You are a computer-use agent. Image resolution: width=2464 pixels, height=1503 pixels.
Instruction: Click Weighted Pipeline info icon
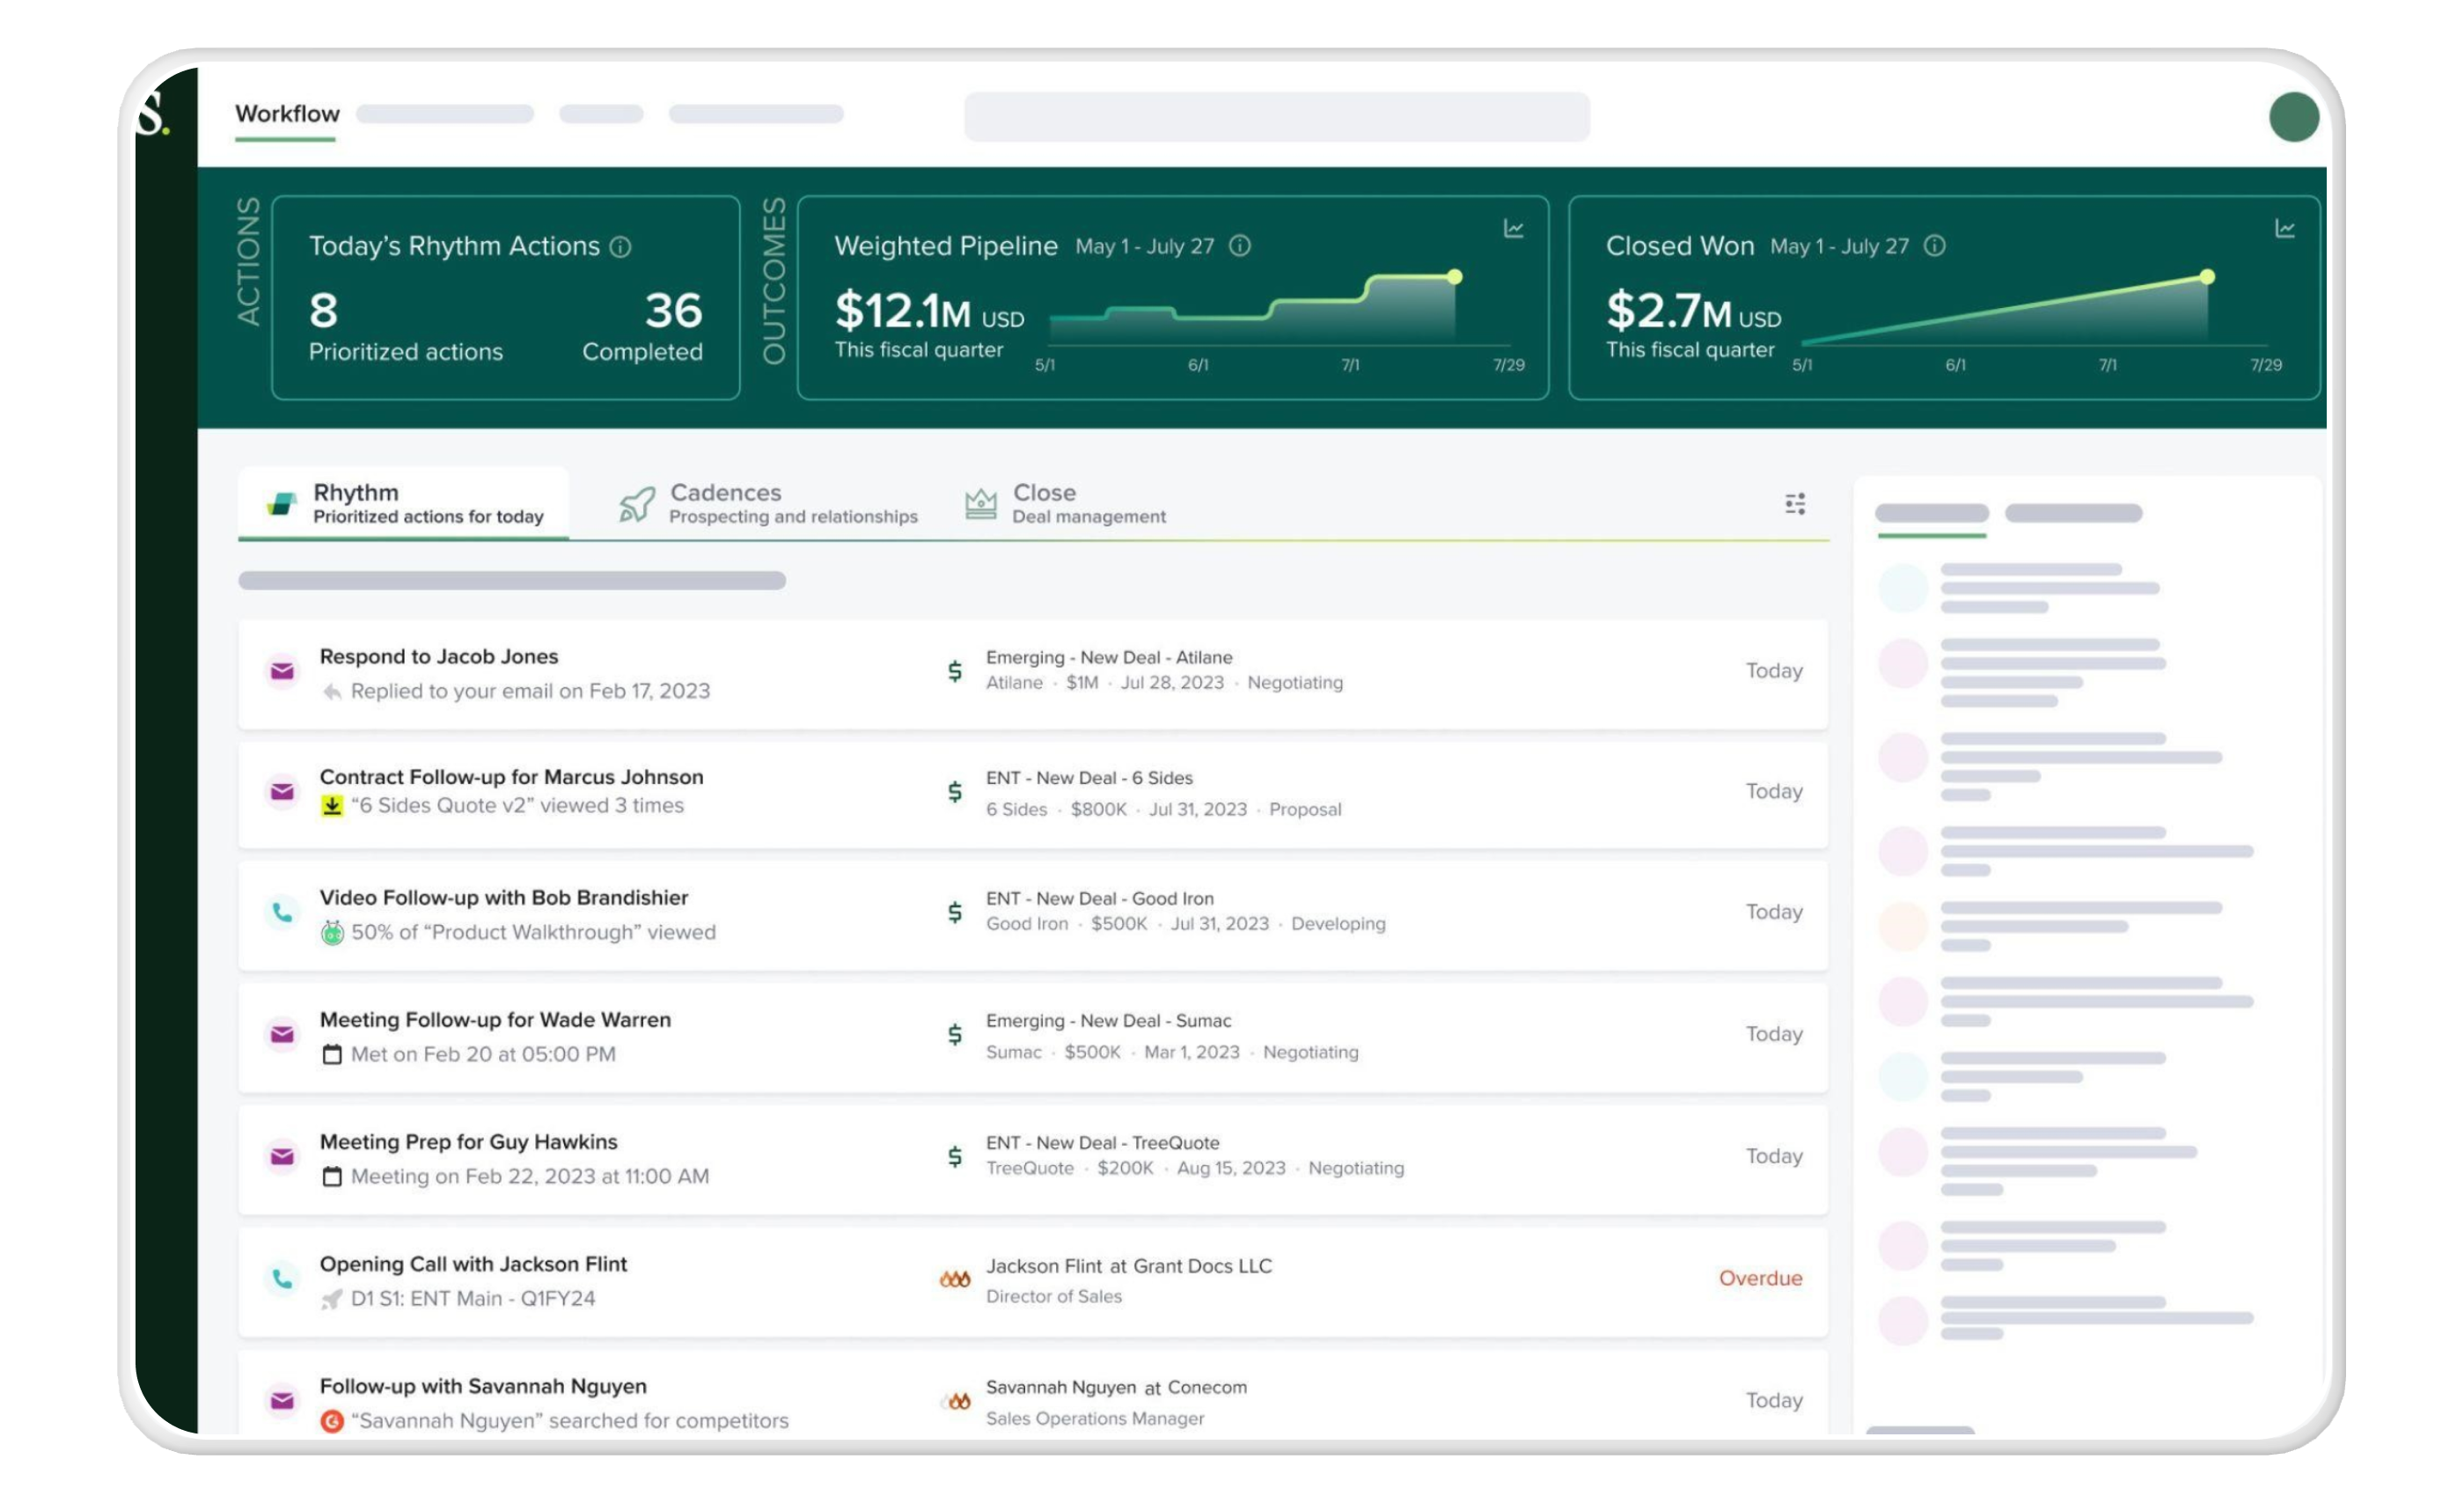(1240, 246)
